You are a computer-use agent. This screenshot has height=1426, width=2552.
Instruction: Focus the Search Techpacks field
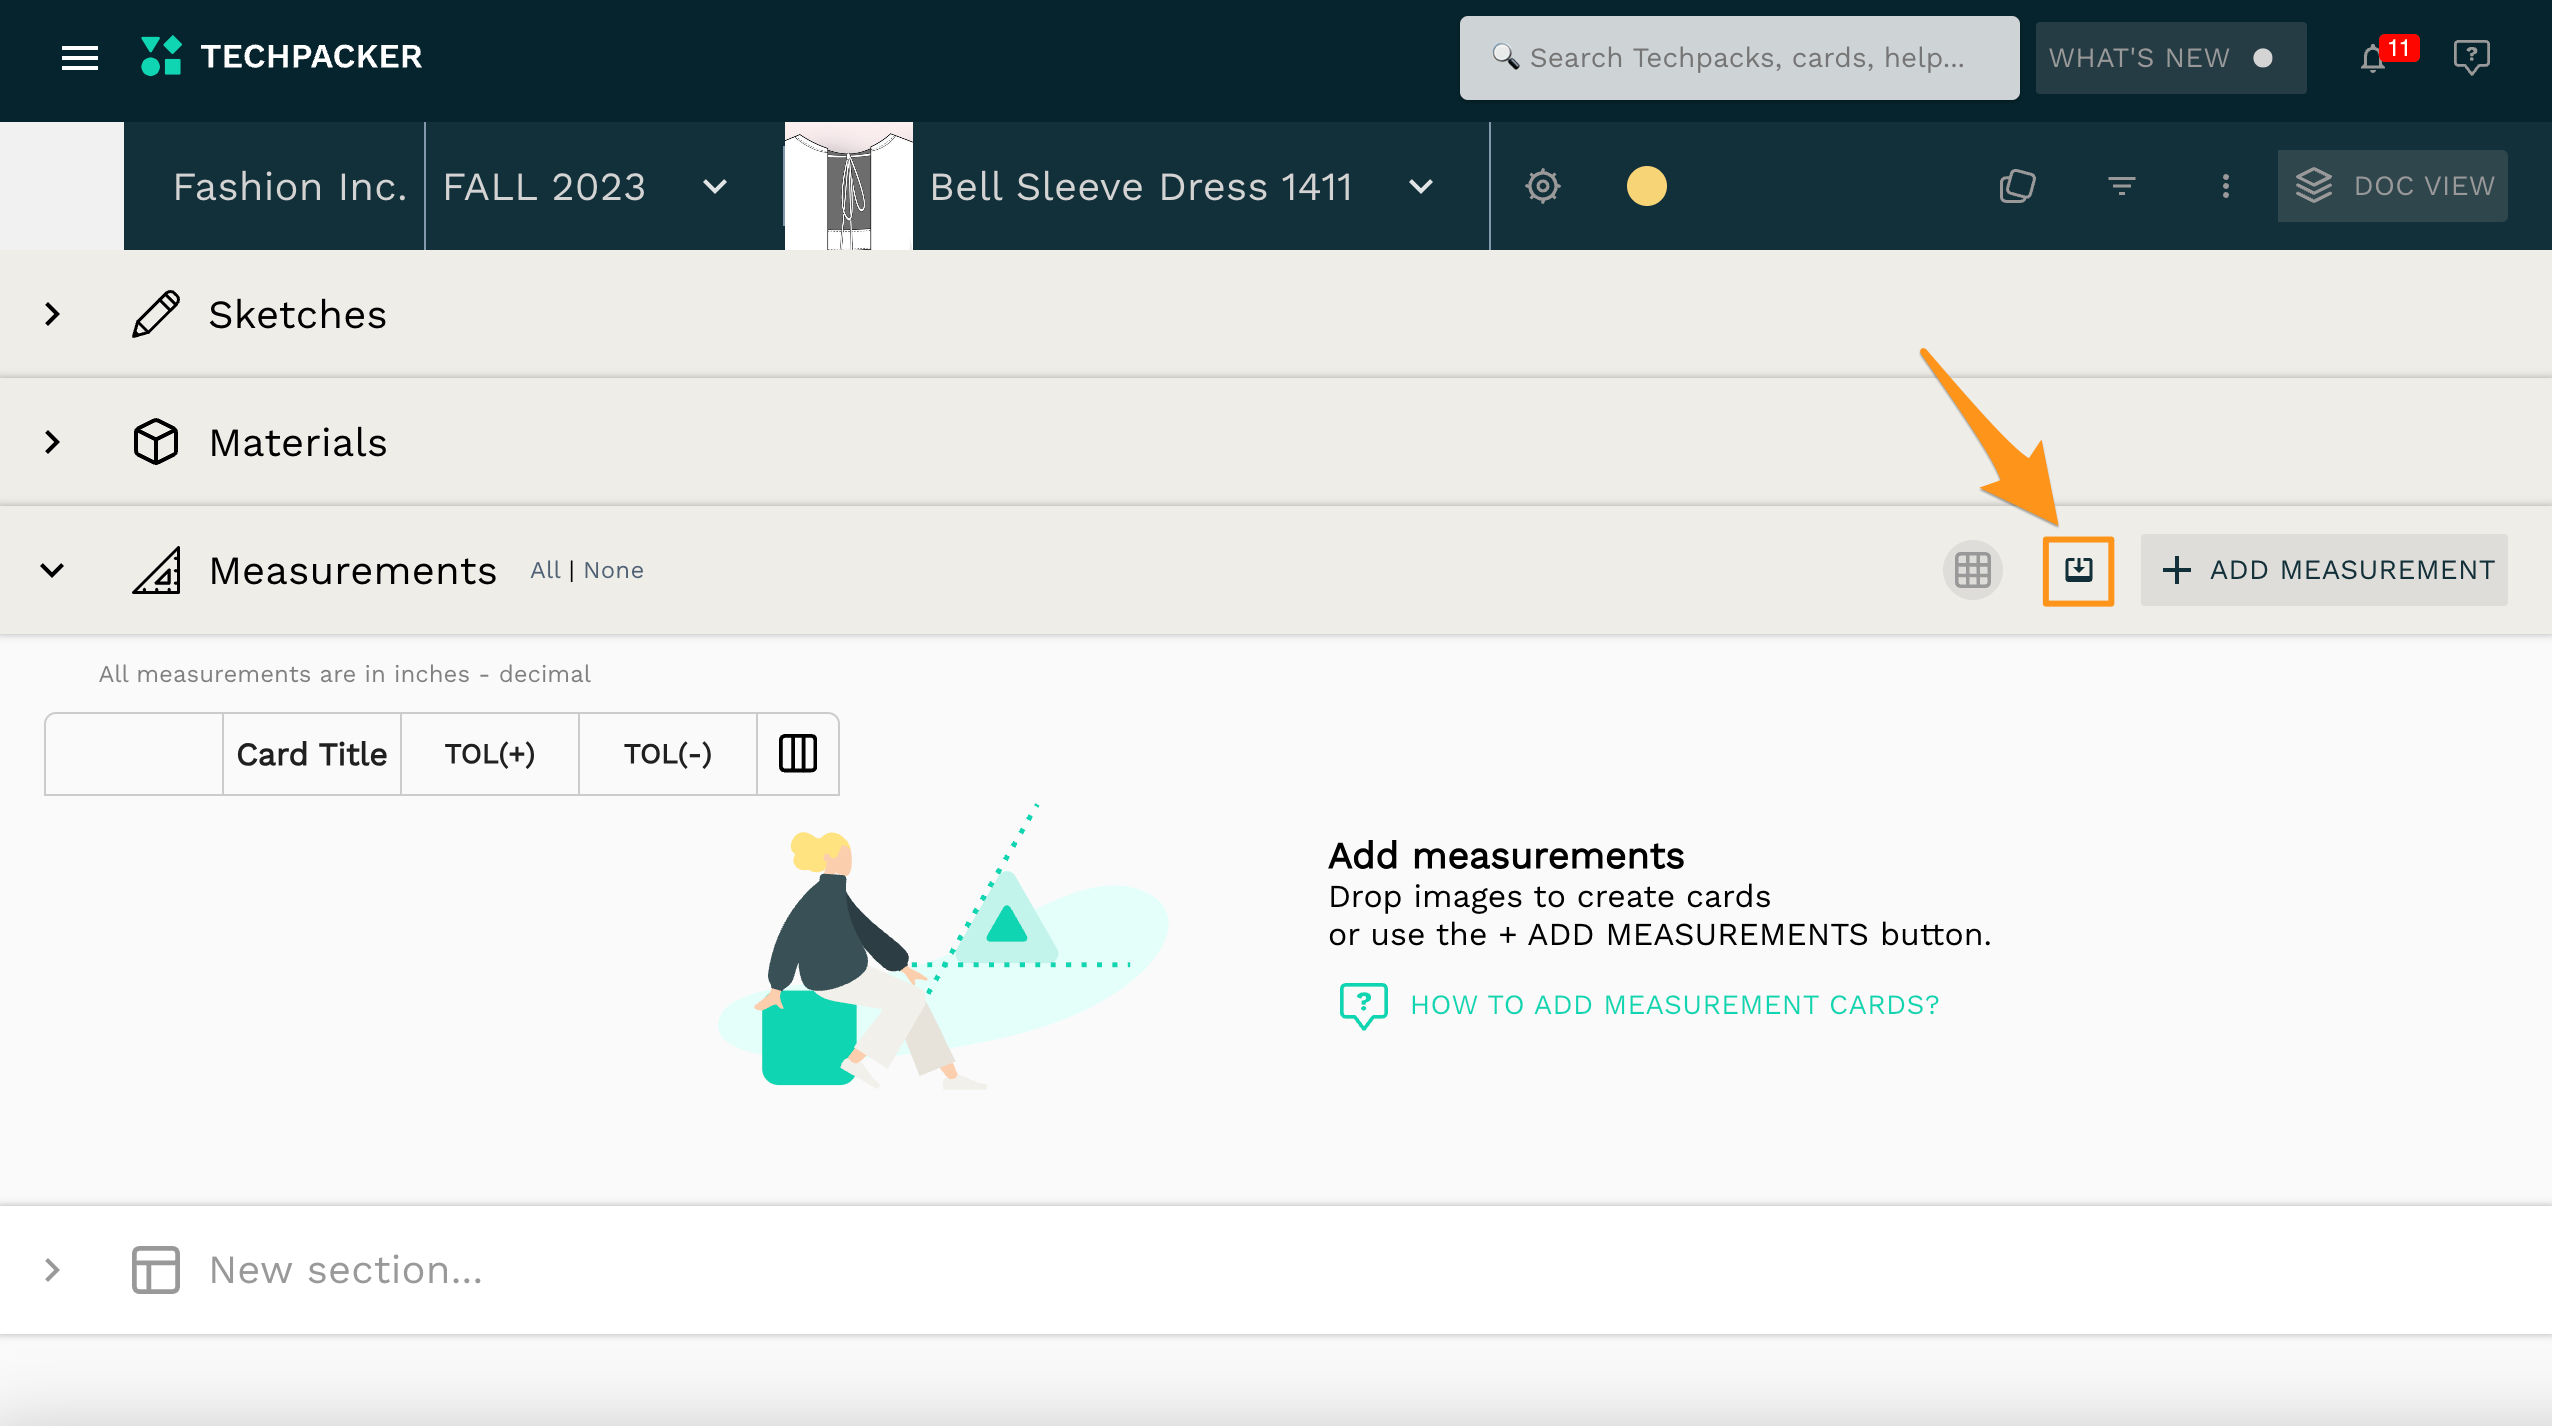coord(1739,58)
